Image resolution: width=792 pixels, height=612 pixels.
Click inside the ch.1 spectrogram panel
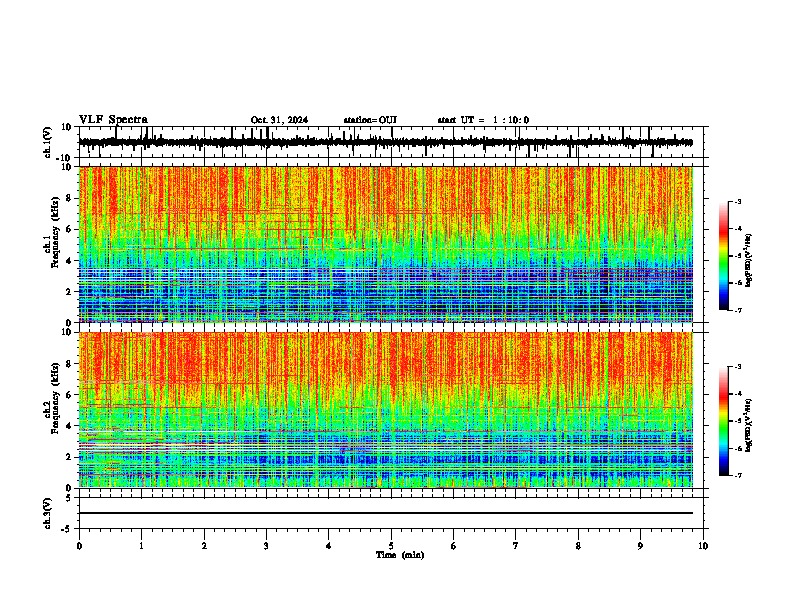pyautogui.click(x=385, y=244)
